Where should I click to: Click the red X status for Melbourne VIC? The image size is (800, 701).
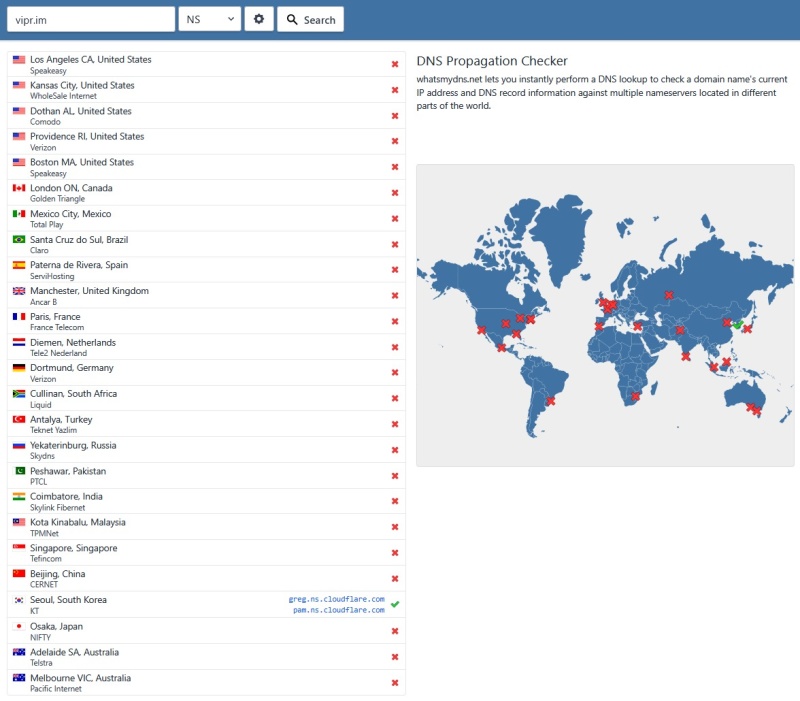395,682
